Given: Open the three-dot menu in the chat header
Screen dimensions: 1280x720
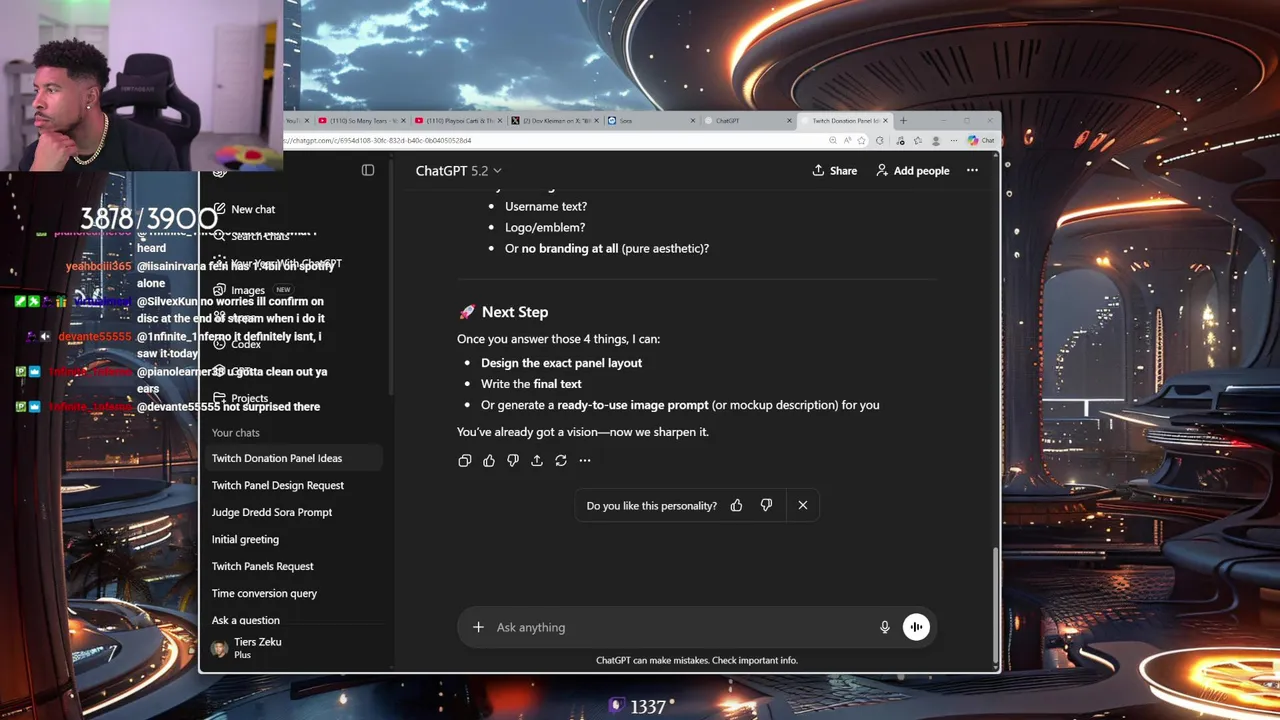Looking at the screenshot, I should (x=972, y=170).
